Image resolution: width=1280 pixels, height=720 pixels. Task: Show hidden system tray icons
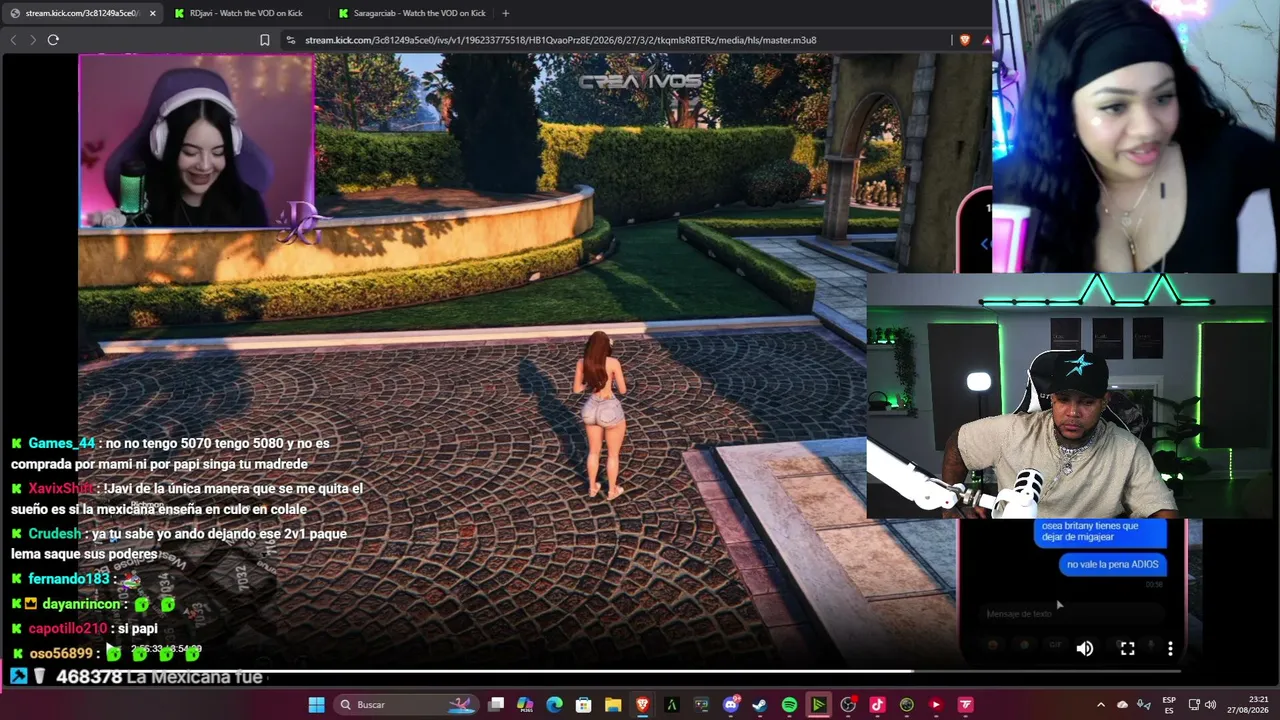point(1101,705)
